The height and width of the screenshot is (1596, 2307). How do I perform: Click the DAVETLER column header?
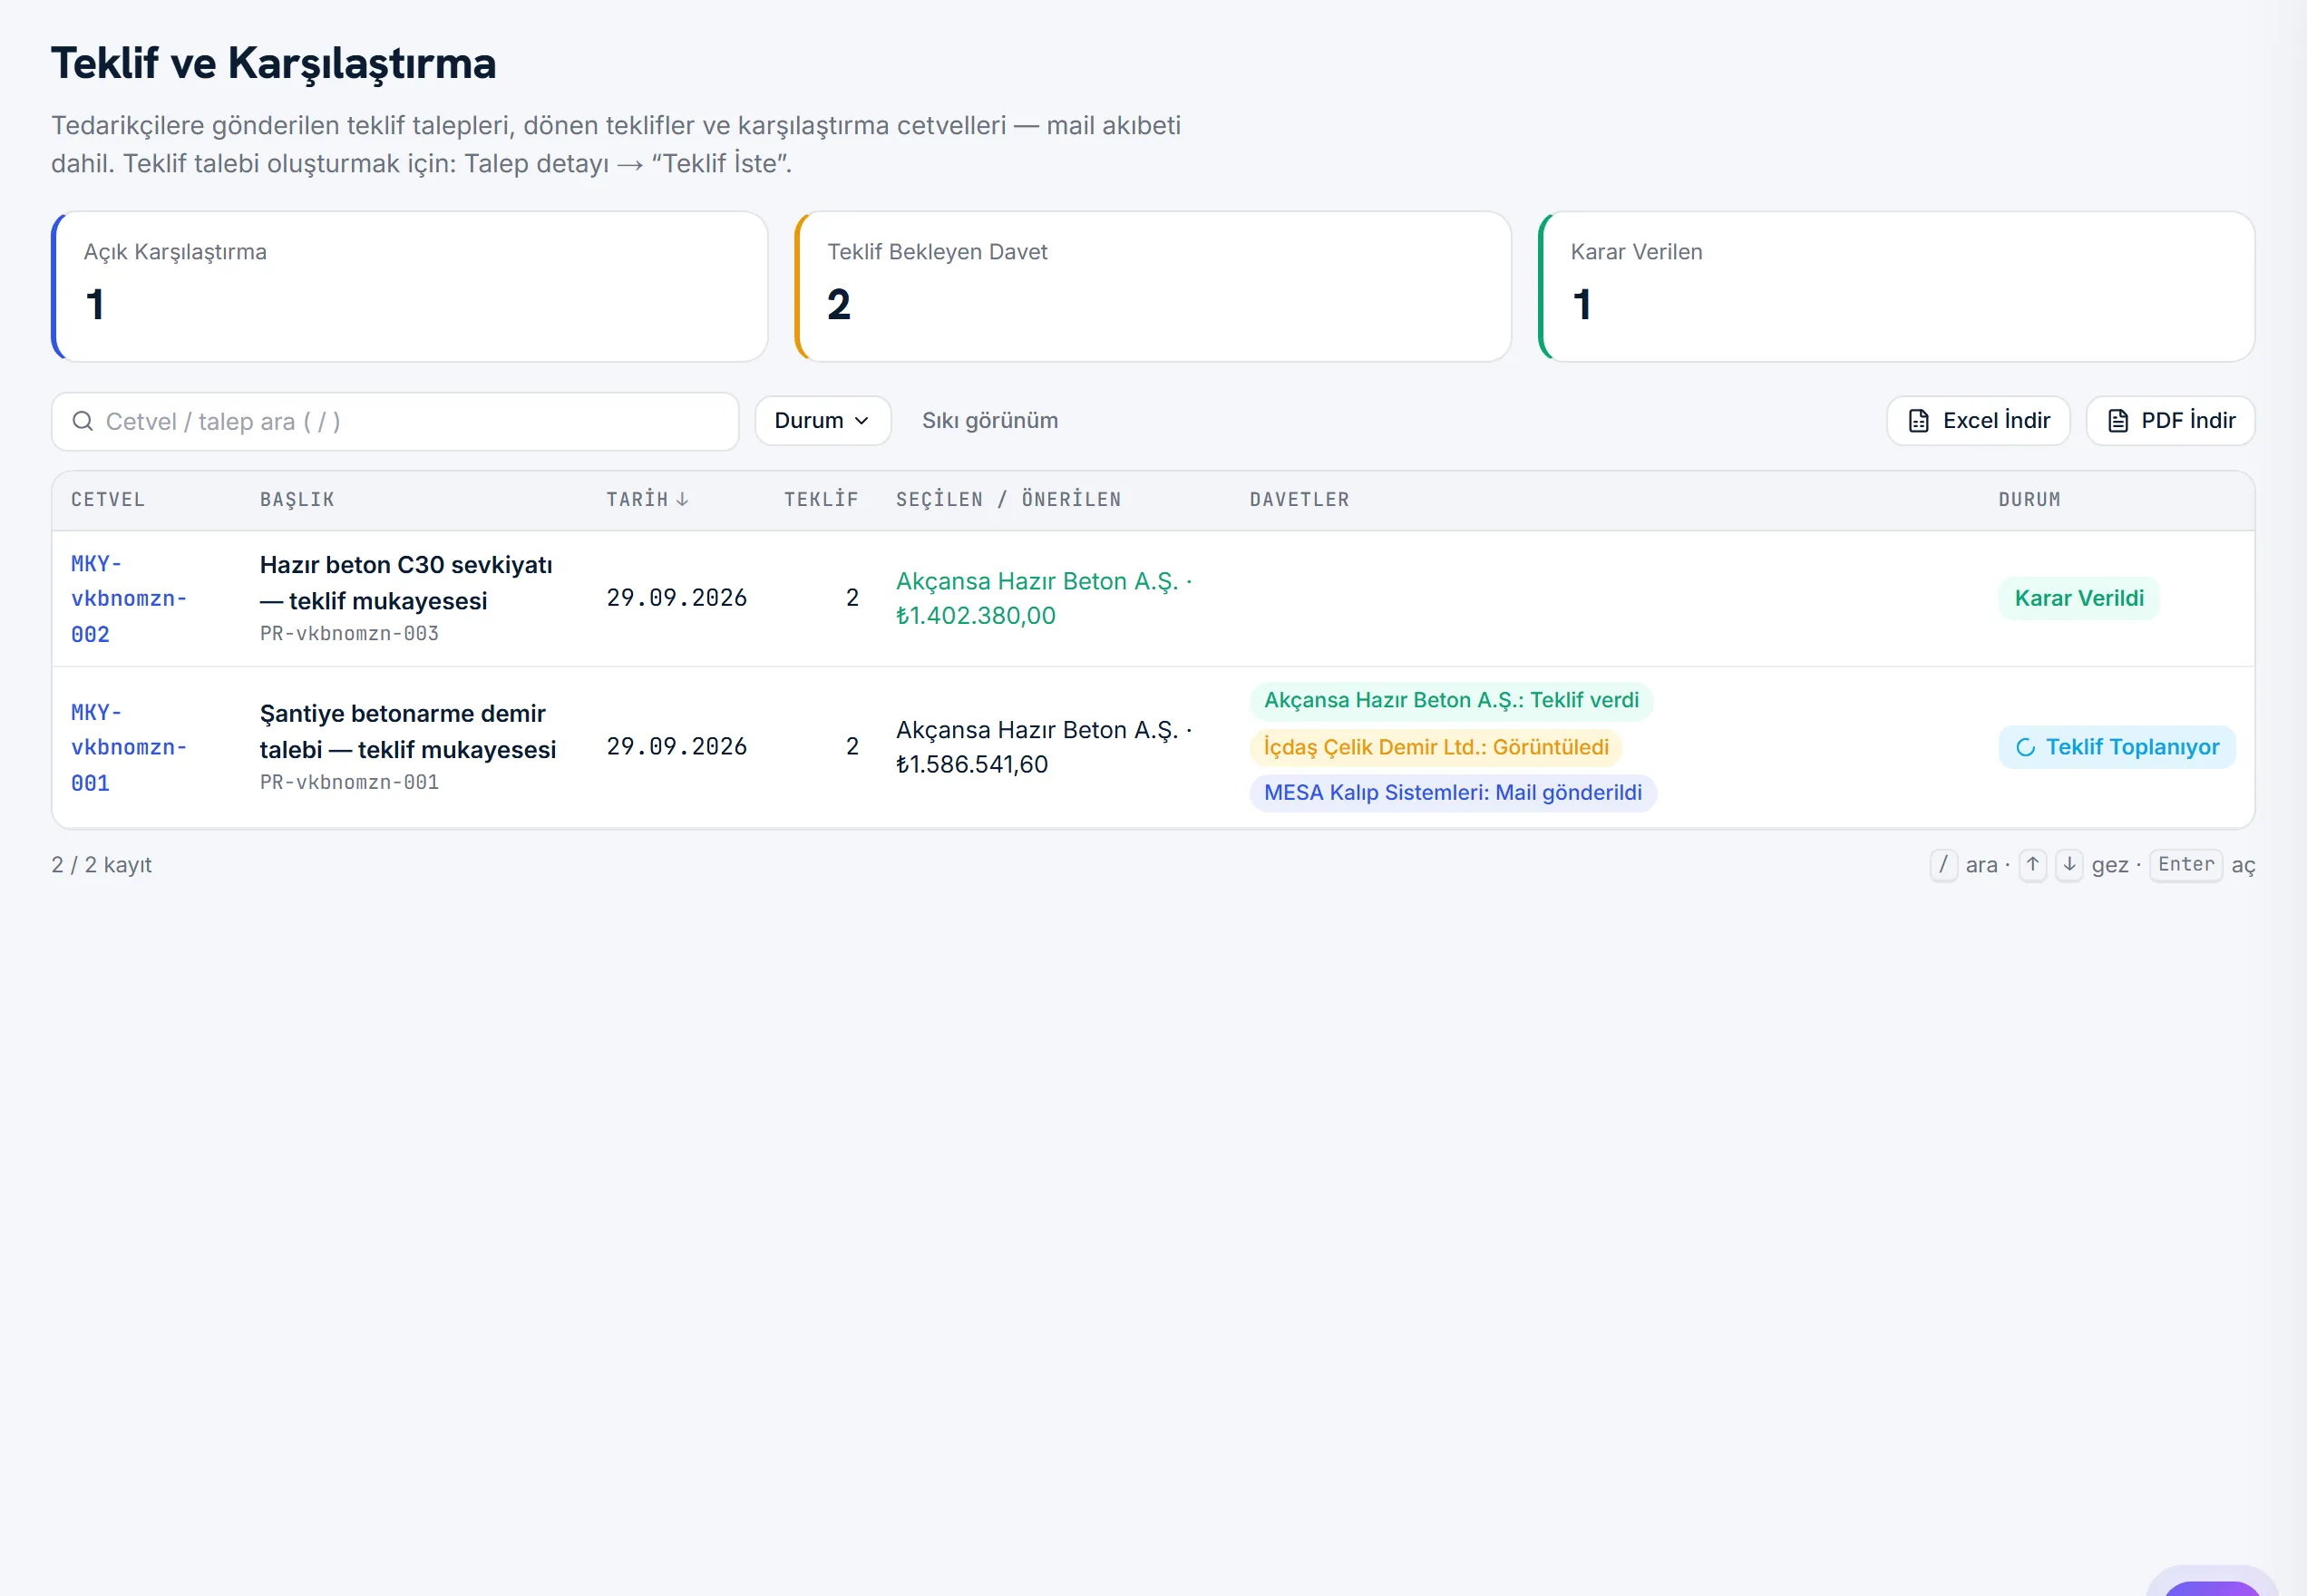click(1299, 499)
